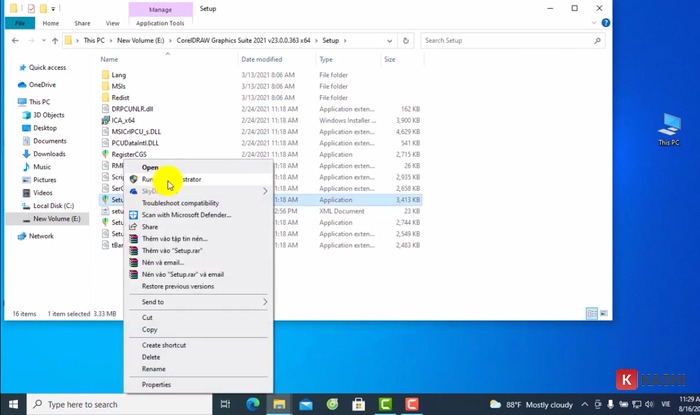Click the OneDrive cloud icon in sidebar
700x415 pixels.
point(22,85)
